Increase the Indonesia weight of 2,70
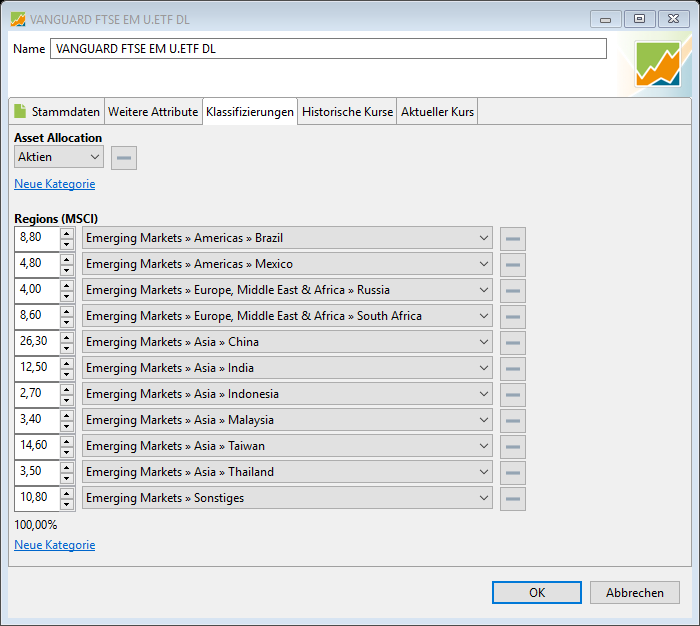The image size is (700, 626). (x=67, y=388)
